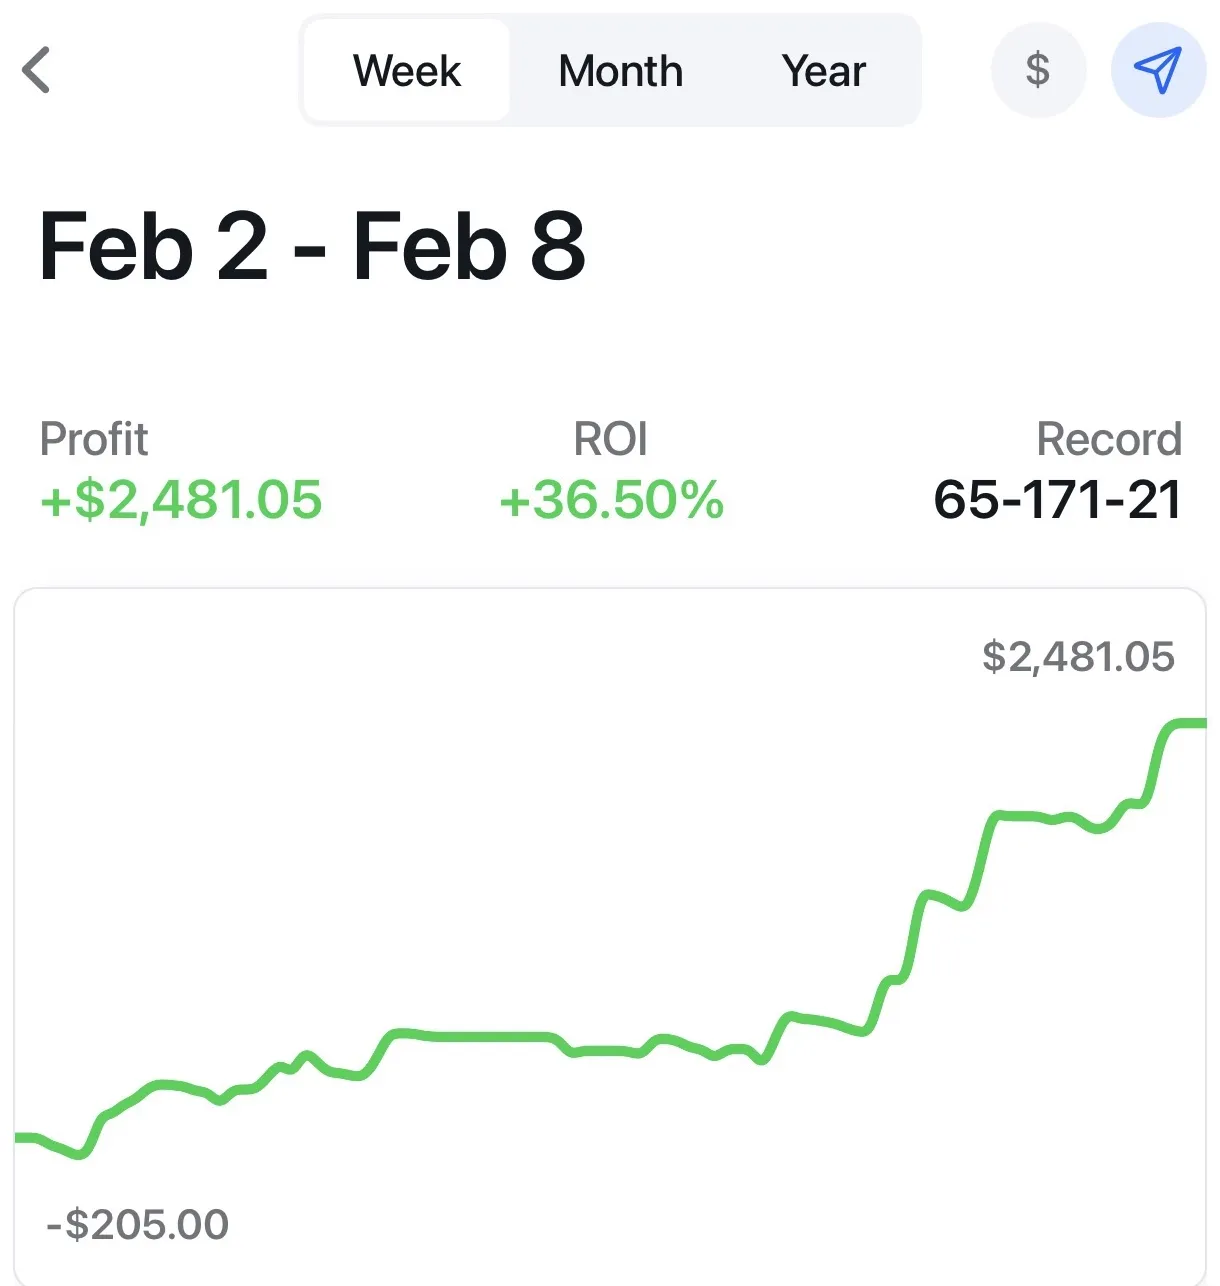Click the -$205.00 chart low label
This screenshot has width=1220, height=1286.
(138, 1224)
